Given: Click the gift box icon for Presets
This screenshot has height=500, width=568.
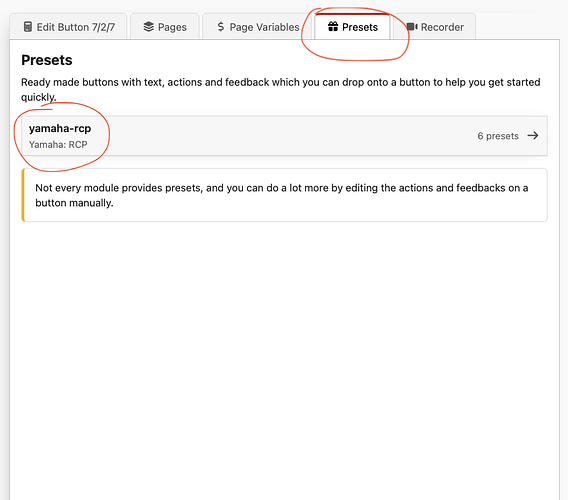Looking at the screenshot, I should 333,26.
